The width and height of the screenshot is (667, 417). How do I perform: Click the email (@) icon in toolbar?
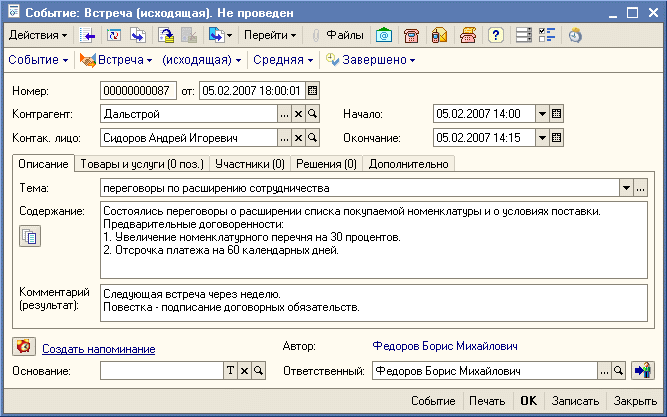click(384, 35)
